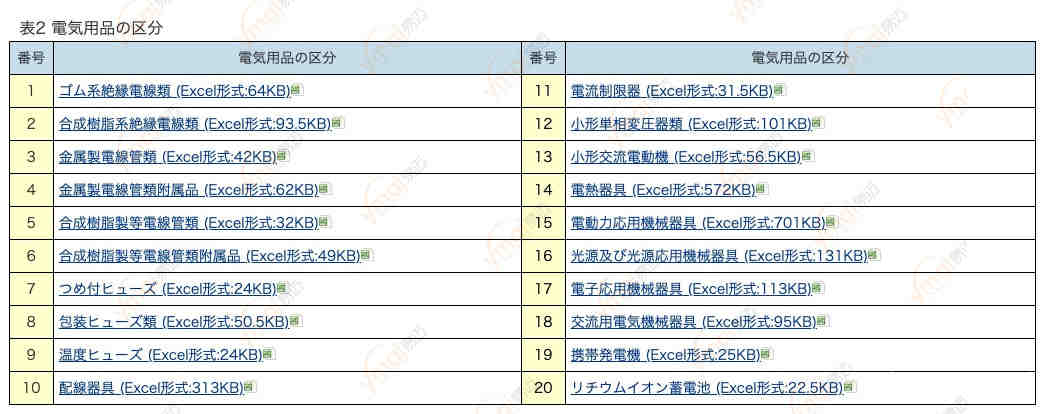The image size is (1052, 414).
Task: Open 金属製電線管類附属品 Excel link
Action: pos(189,189)
